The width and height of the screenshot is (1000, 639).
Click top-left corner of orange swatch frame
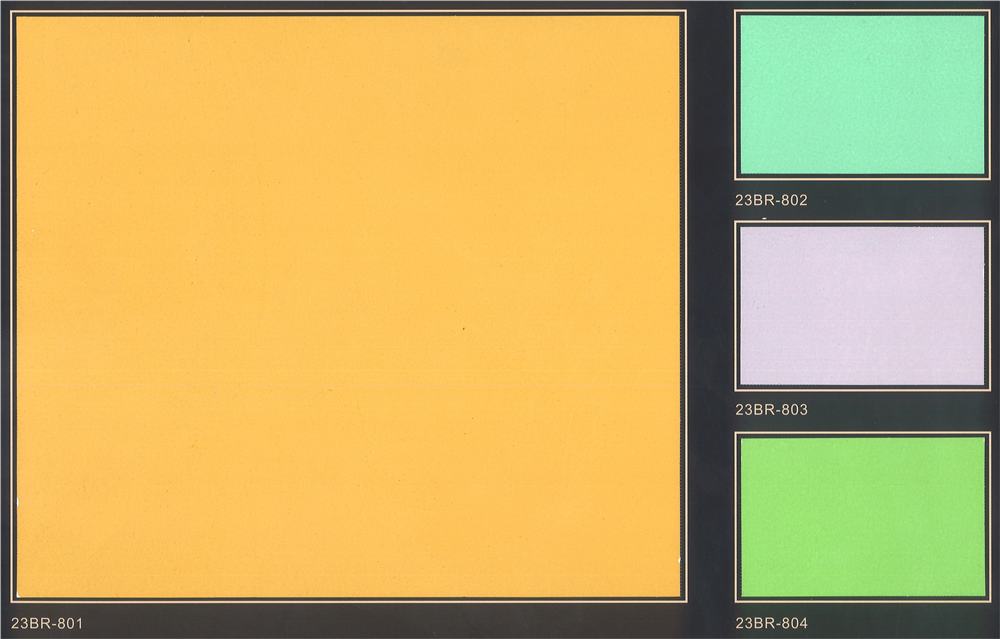[x=11, y=11]
